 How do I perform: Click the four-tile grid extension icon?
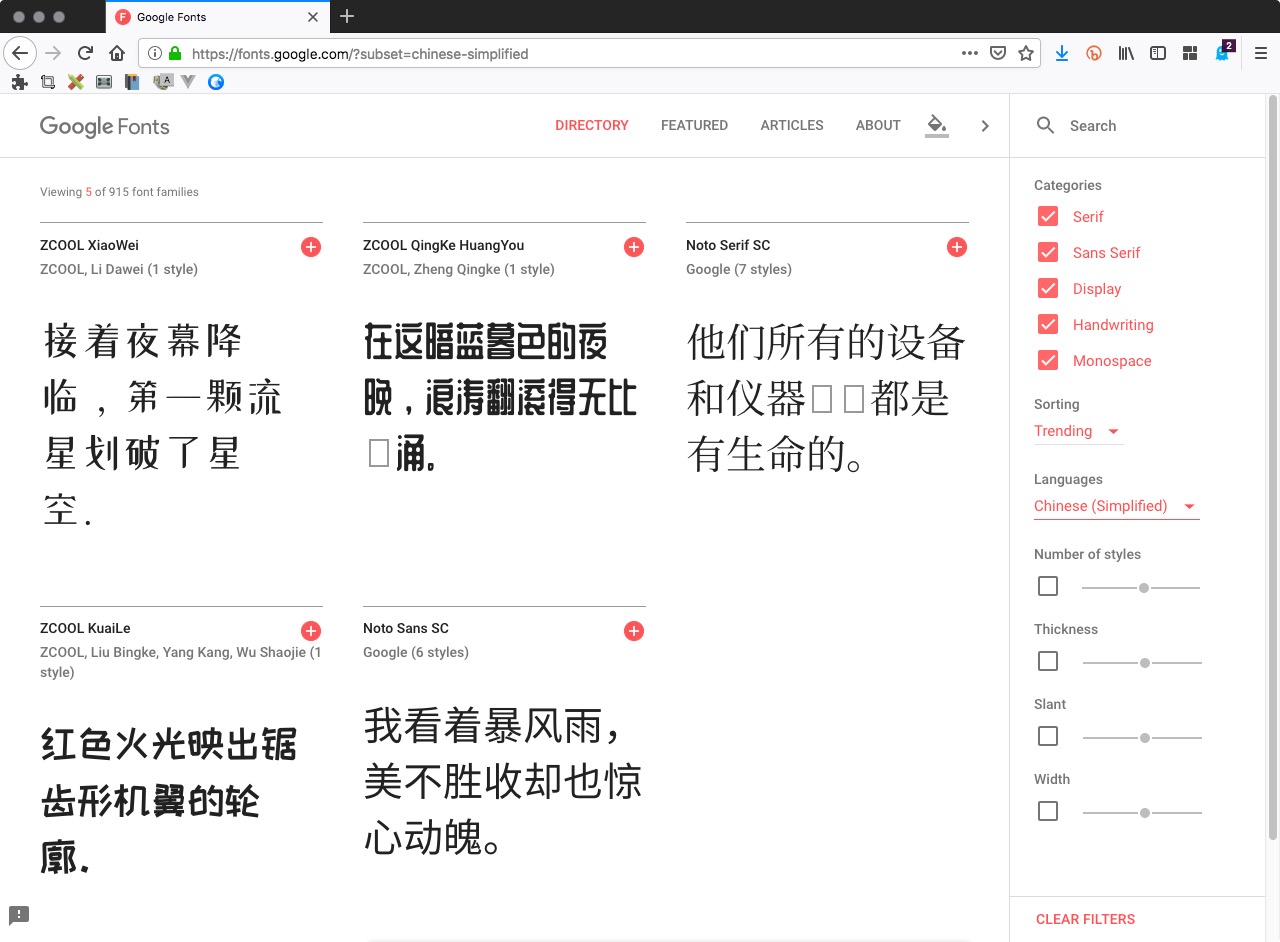coord(1190,54)
